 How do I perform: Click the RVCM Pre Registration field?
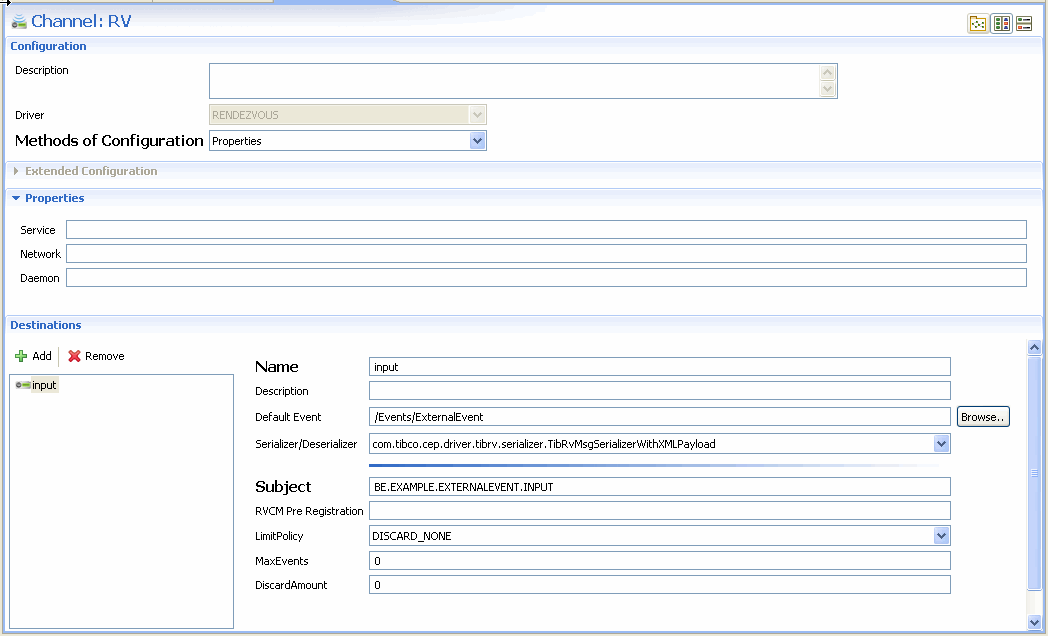pos(660,511)
